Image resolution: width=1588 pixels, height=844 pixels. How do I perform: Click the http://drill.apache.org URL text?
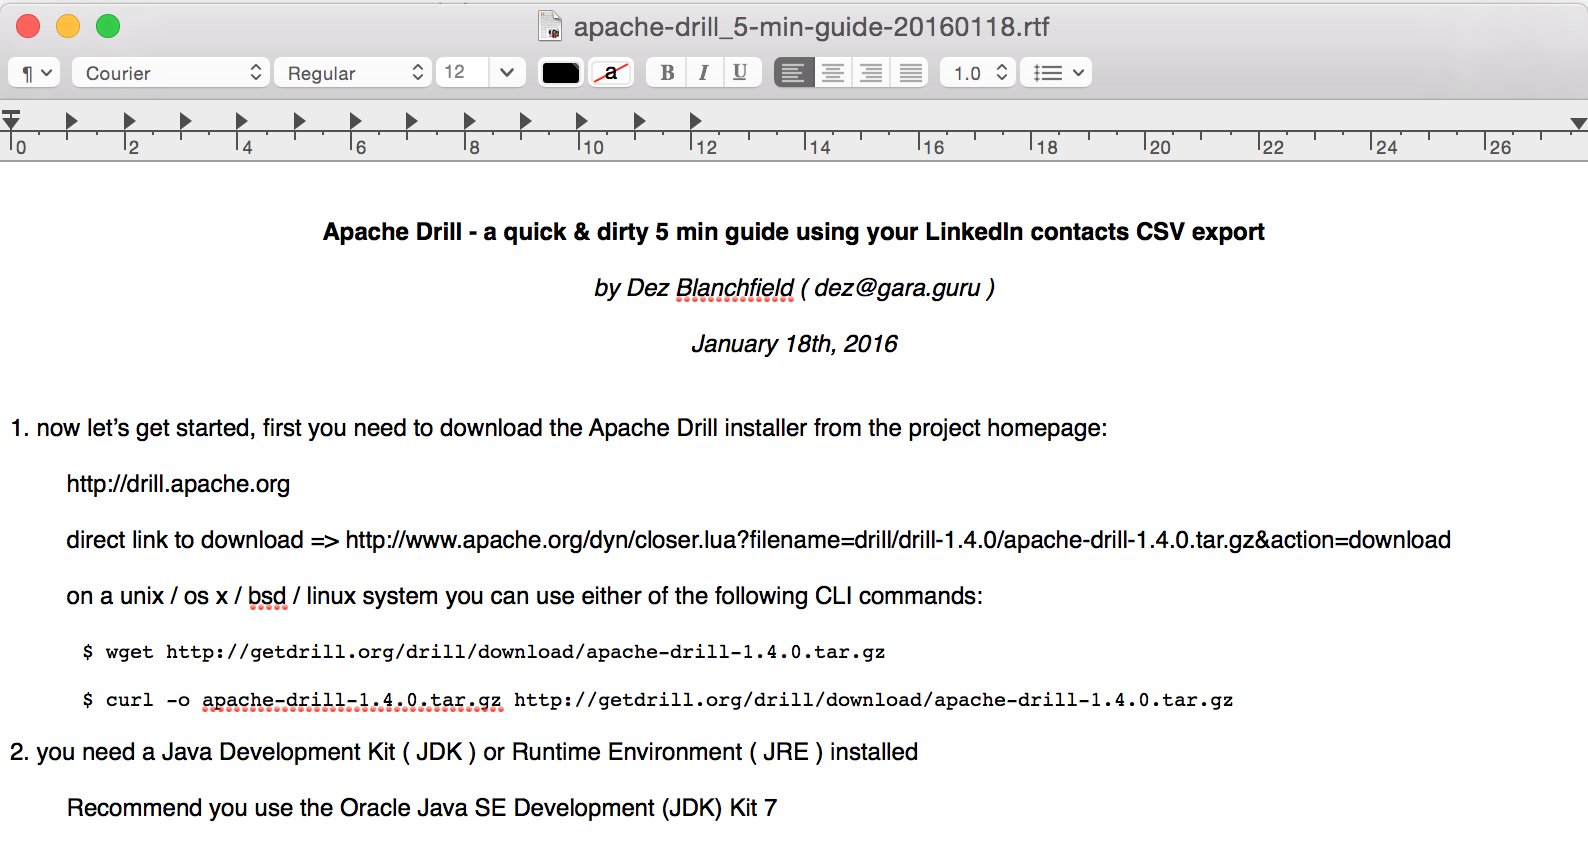click(x=178, y=484)
